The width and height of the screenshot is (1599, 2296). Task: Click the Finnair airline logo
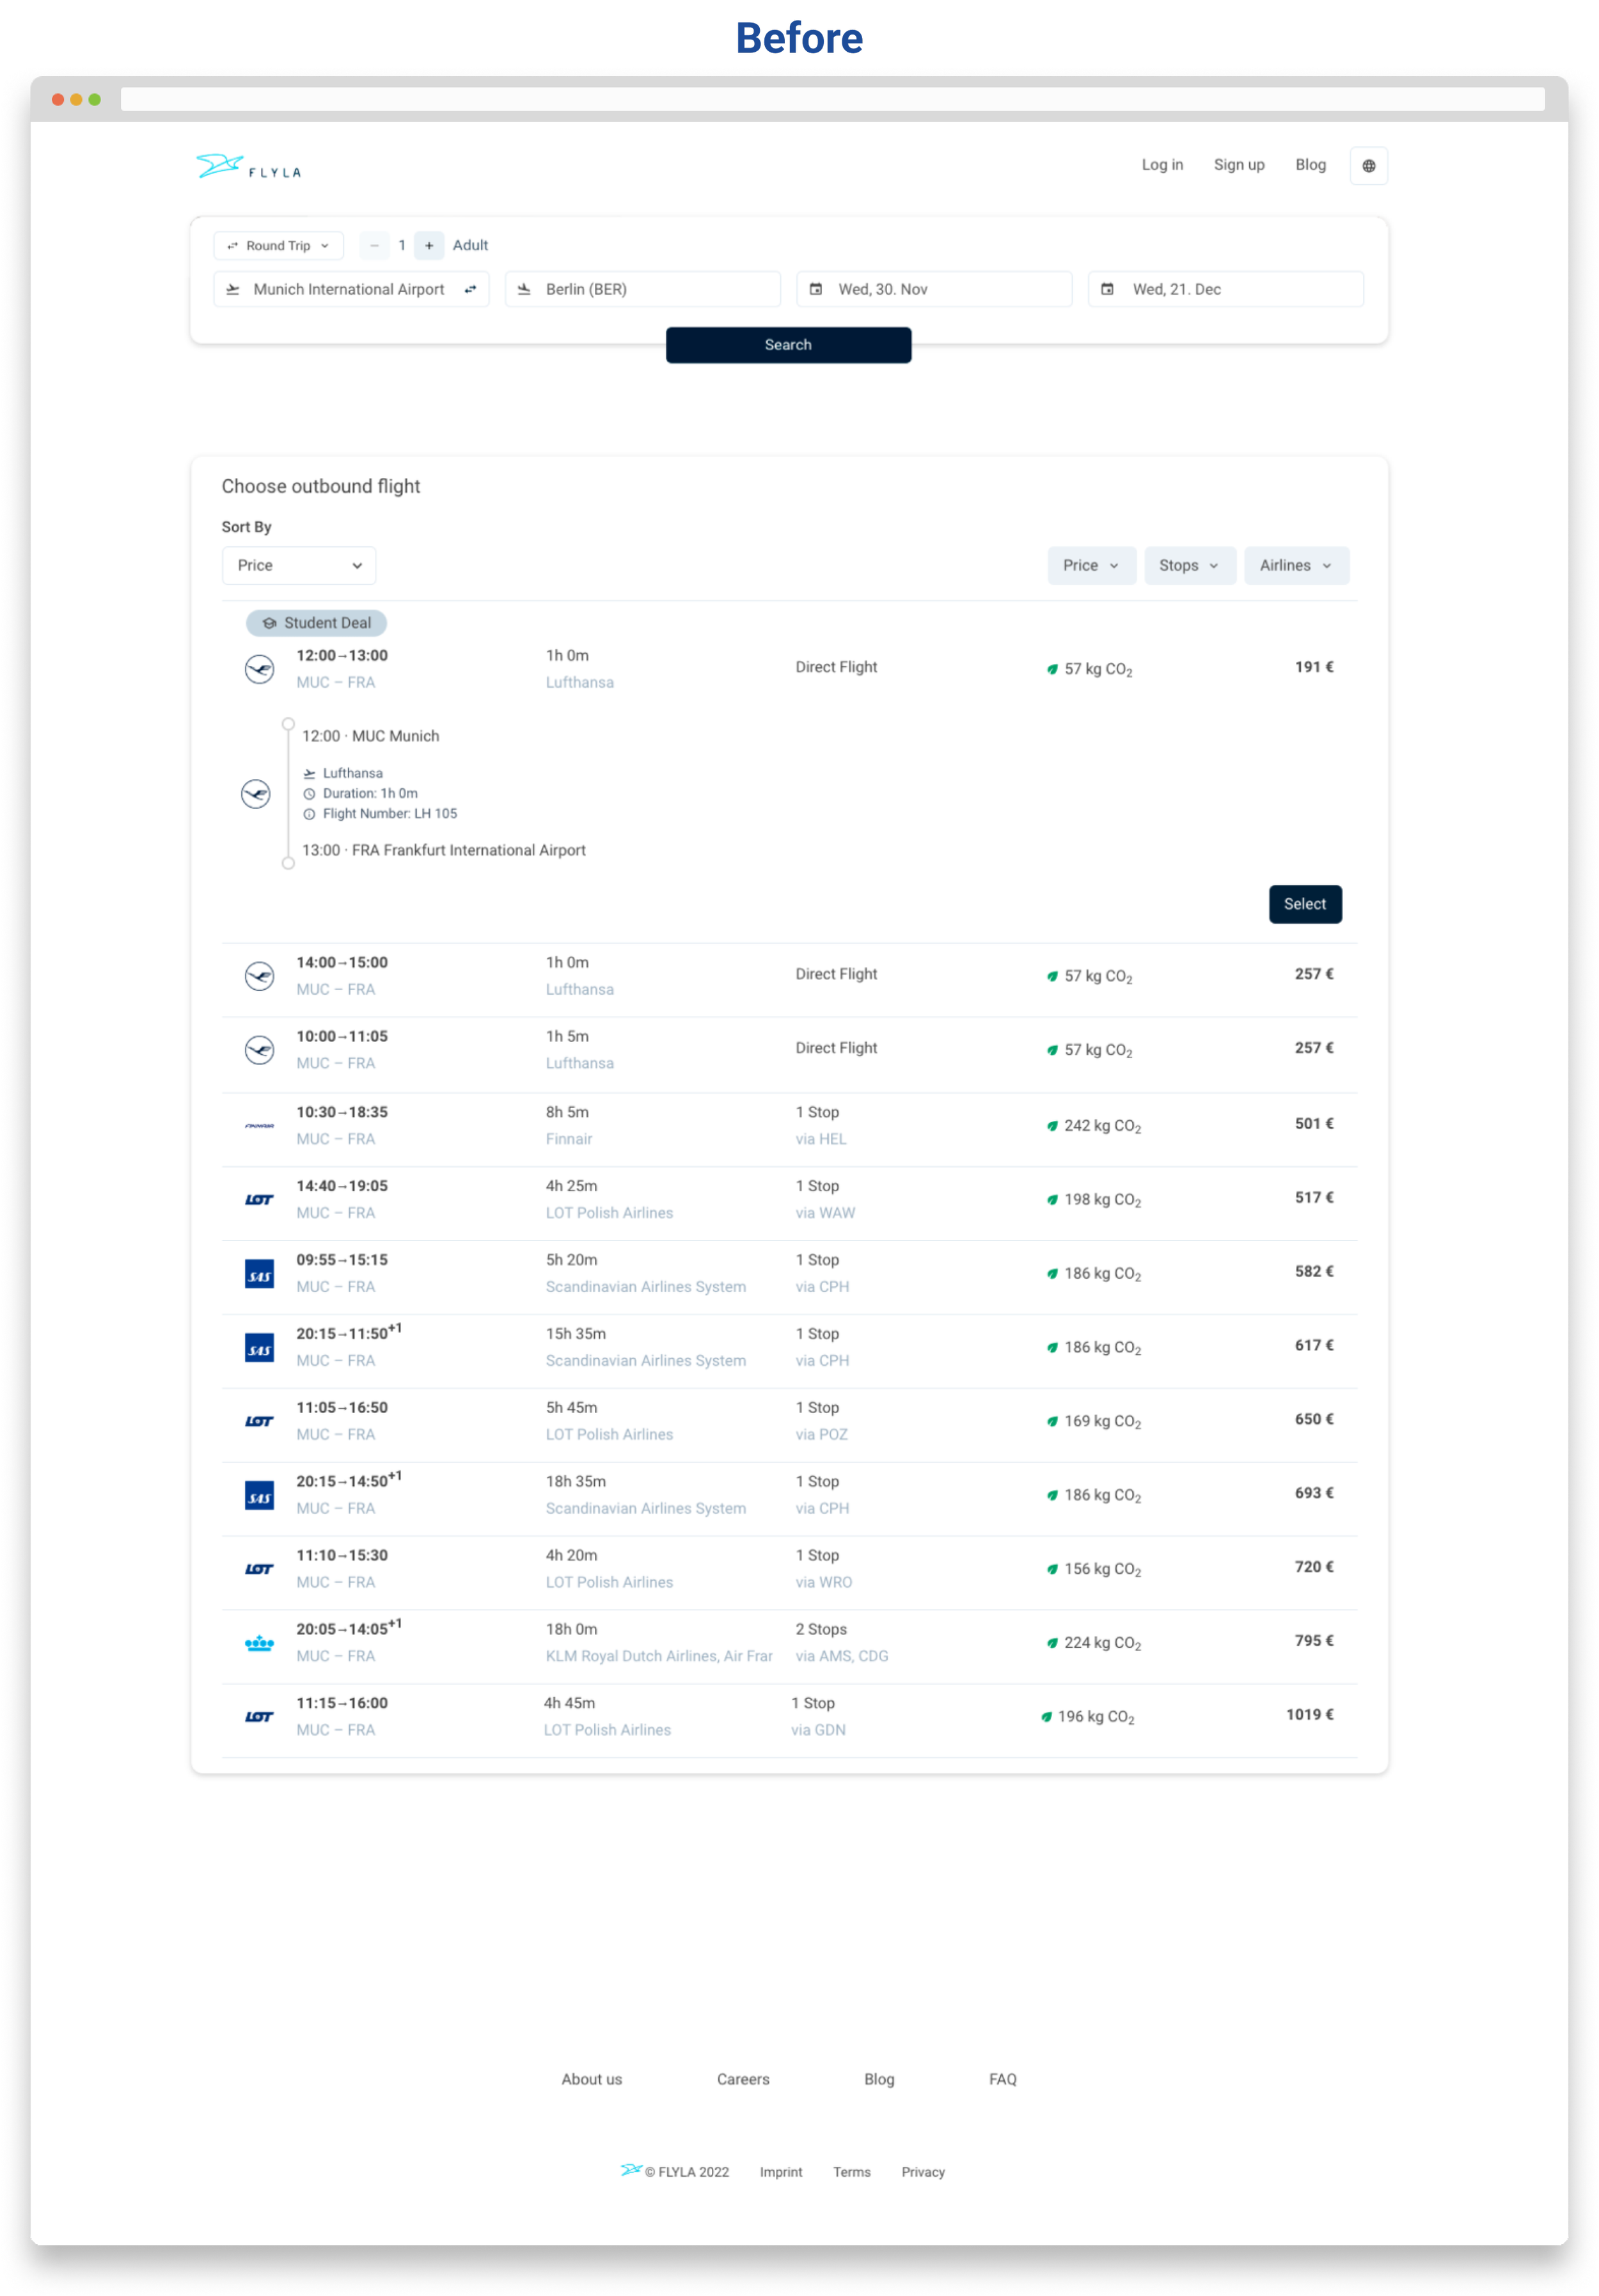tap(259, 1125)
